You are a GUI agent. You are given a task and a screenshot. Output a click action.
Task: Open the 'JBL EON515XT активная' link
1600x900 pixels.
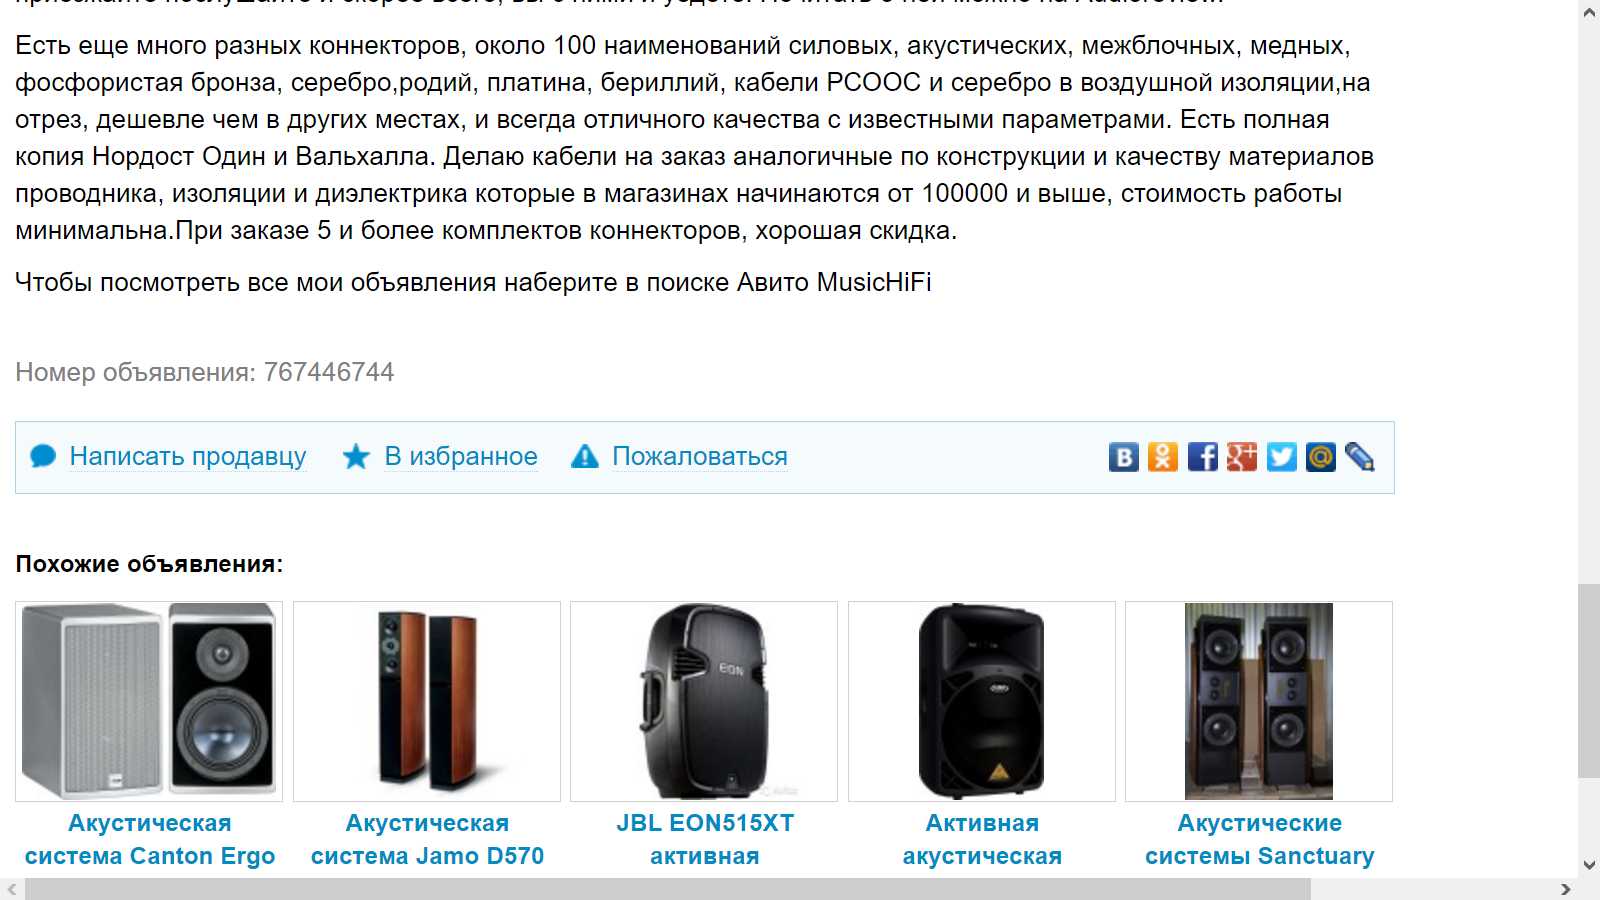coord(705,840)
